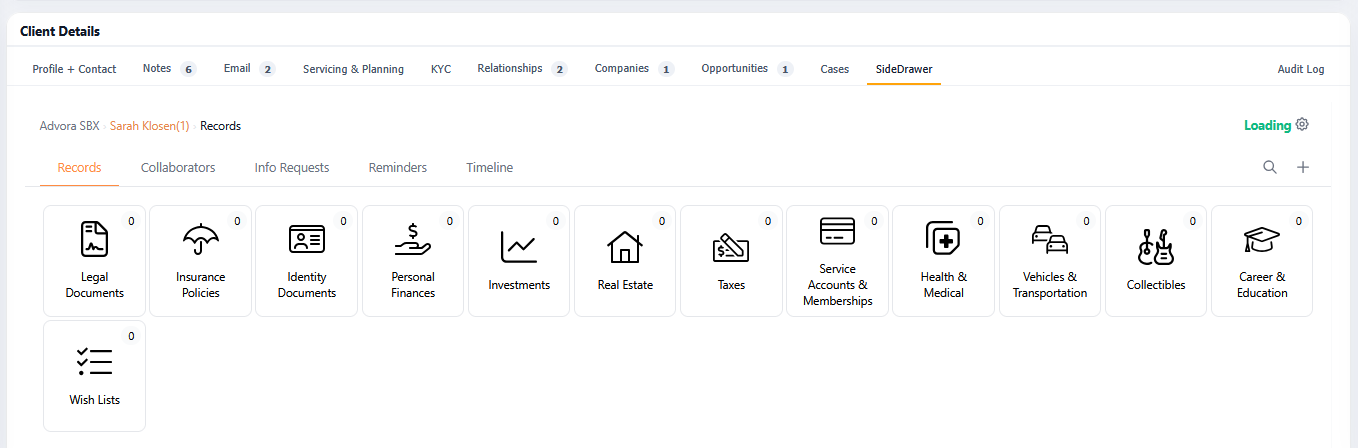Viewport: 1358px width, 448px height.
Task: Click the Real Estate label
Action: point(625,285)
